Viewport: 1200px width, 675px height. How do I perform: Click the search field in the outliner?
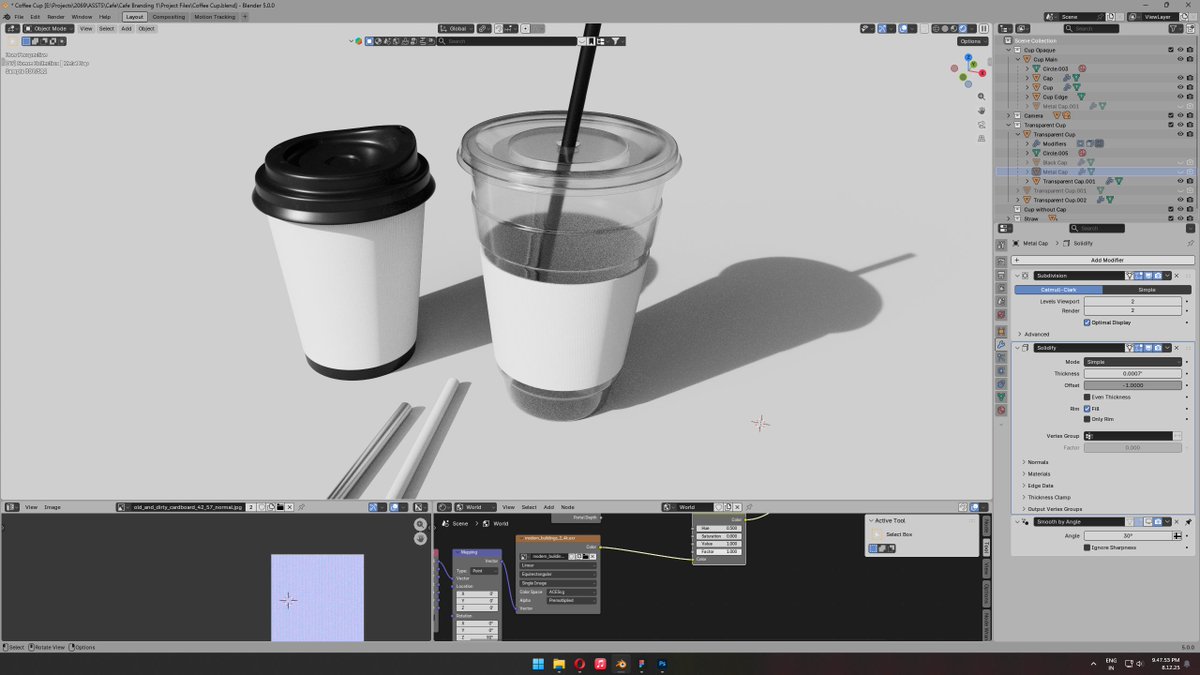click(1093, 28)
